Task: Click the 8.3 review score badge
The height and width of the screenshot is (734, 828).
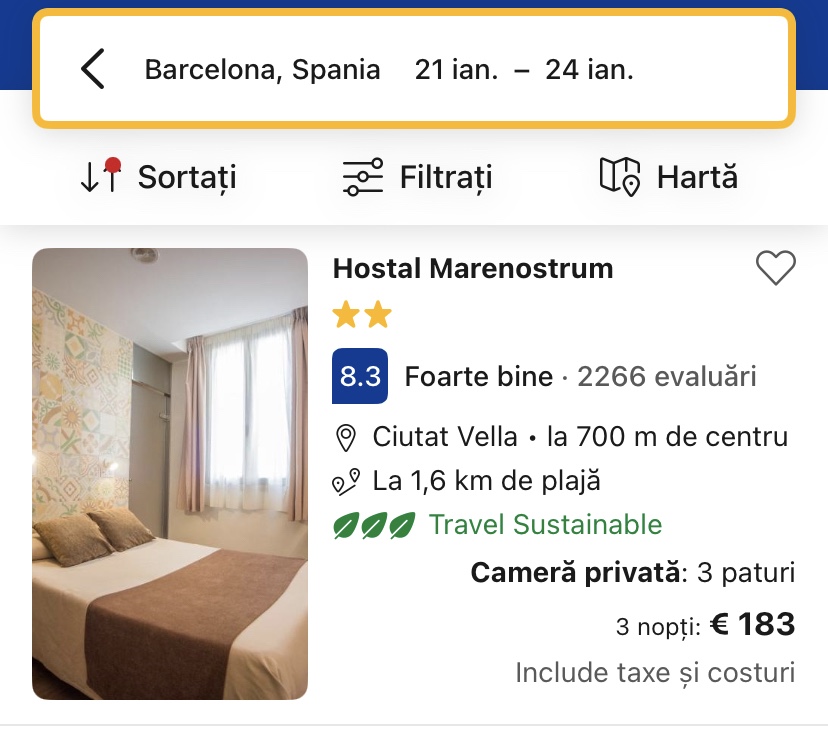Action: point(360,377)
